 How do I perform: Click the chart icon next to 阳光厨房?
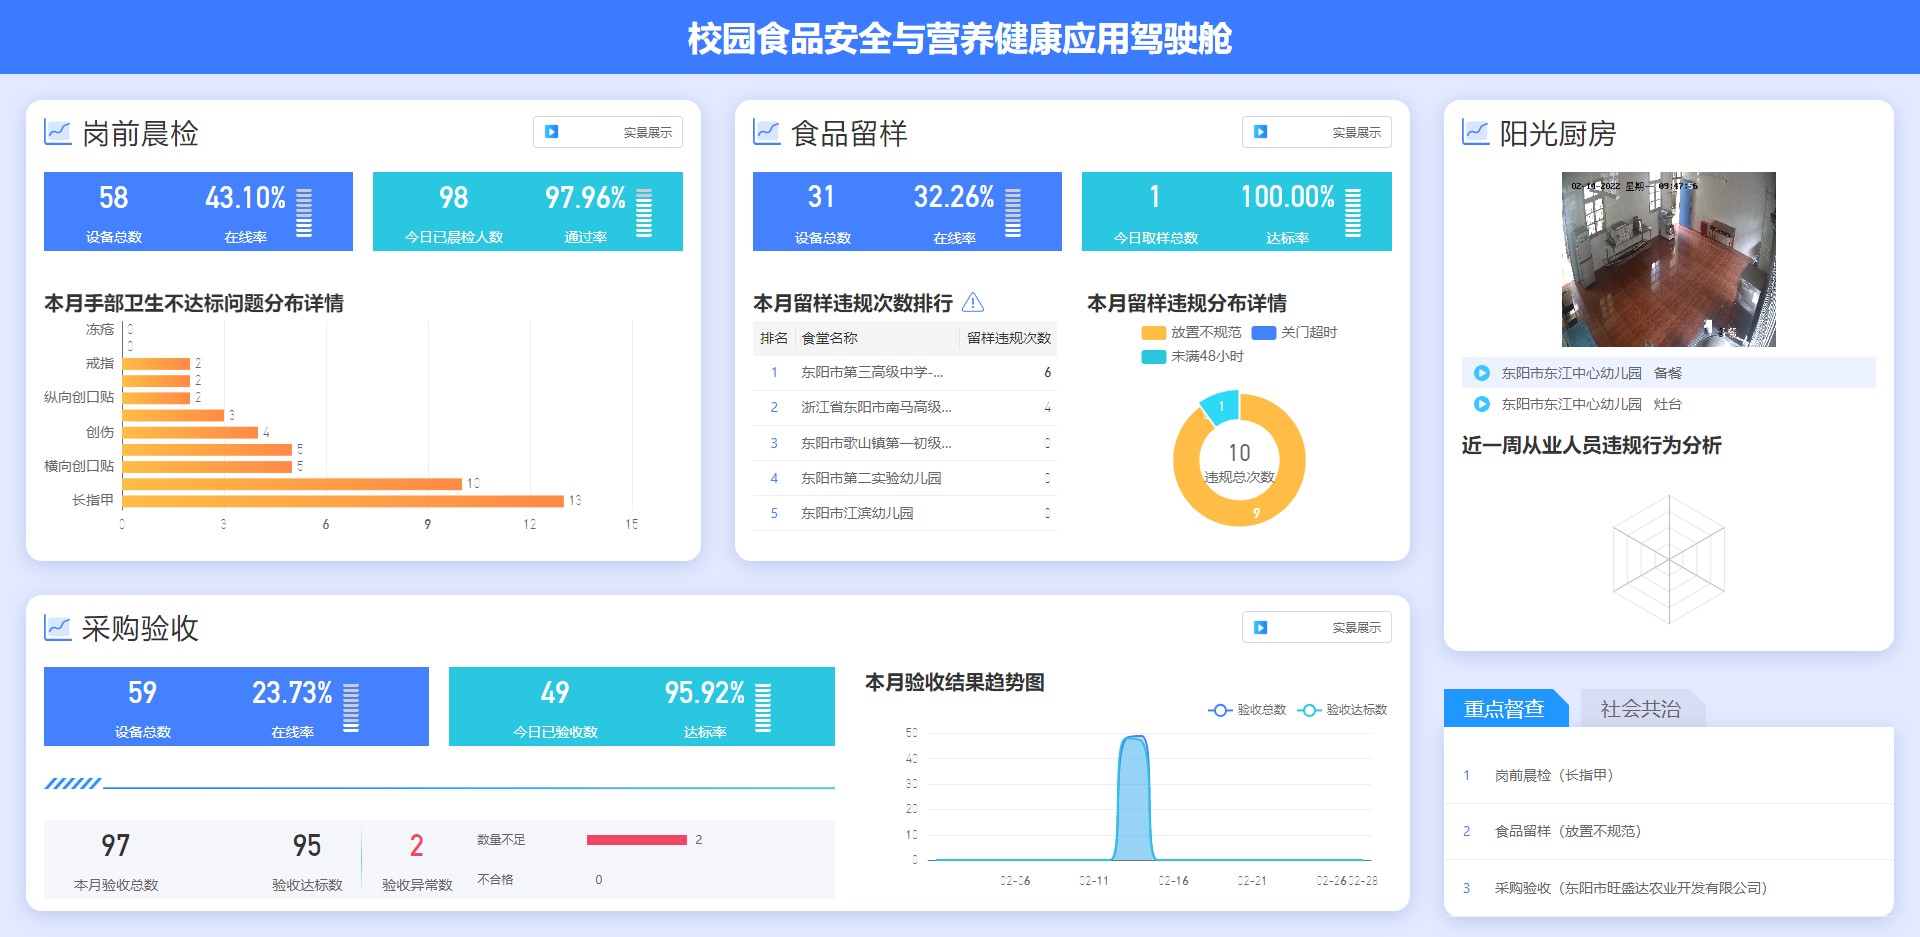point(1475,132)
